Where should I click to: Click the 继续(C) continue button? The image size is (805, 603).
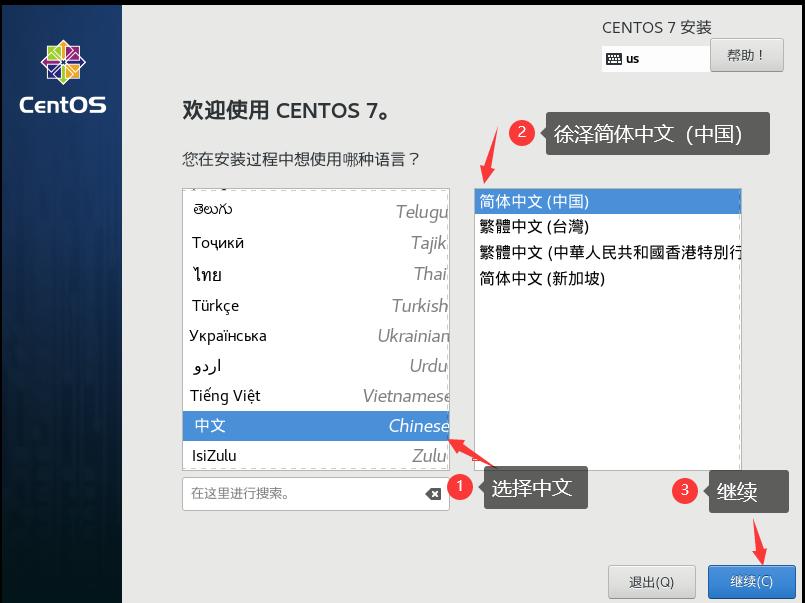tap(751, 582)
